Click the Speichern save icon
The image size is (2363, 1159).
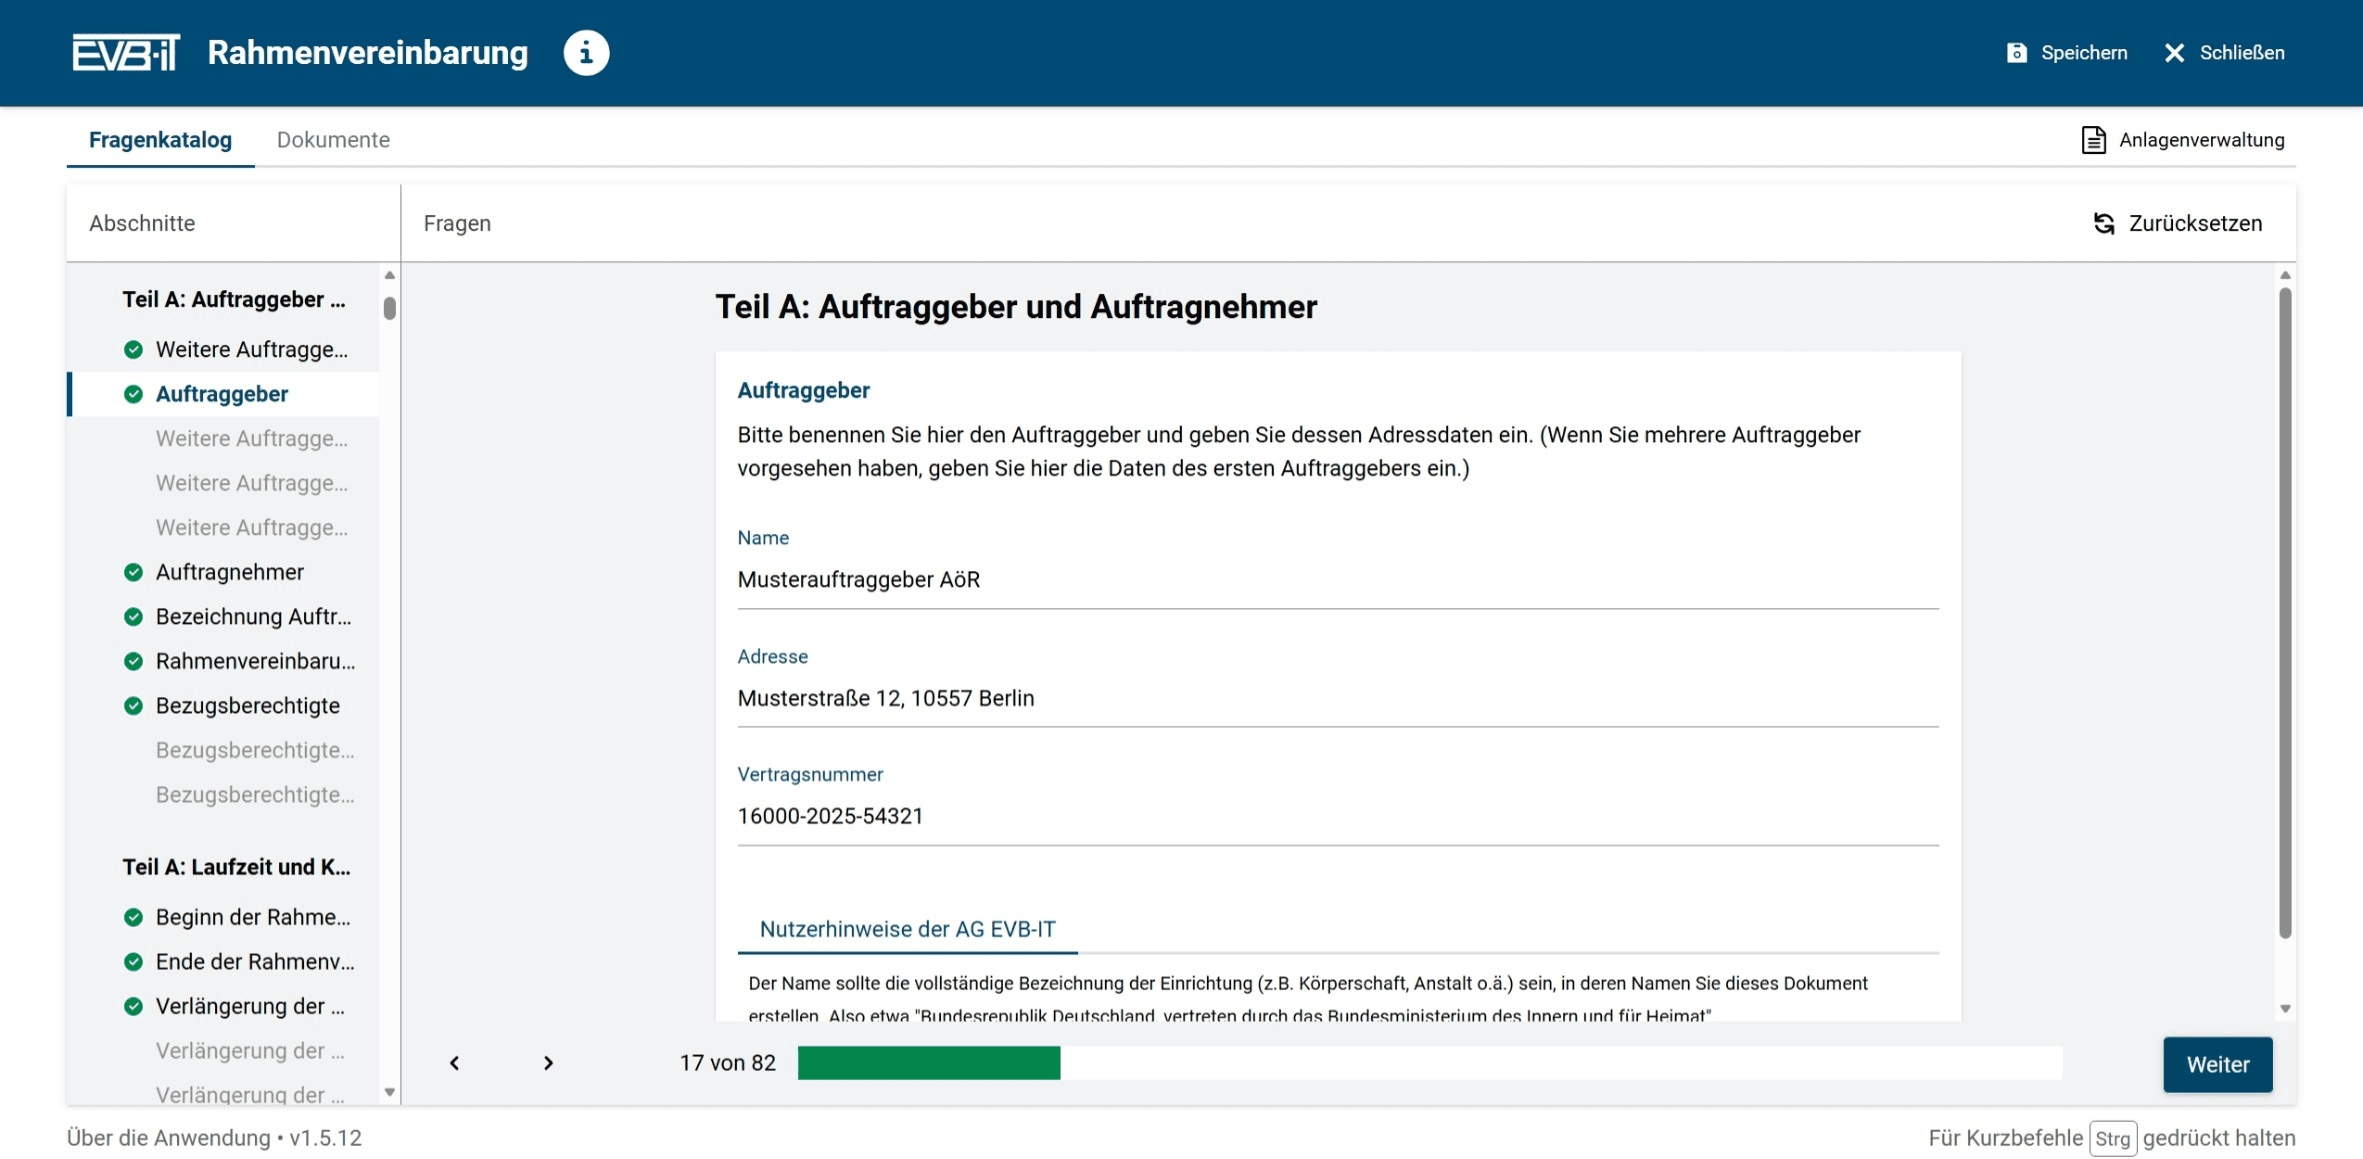2016,53
